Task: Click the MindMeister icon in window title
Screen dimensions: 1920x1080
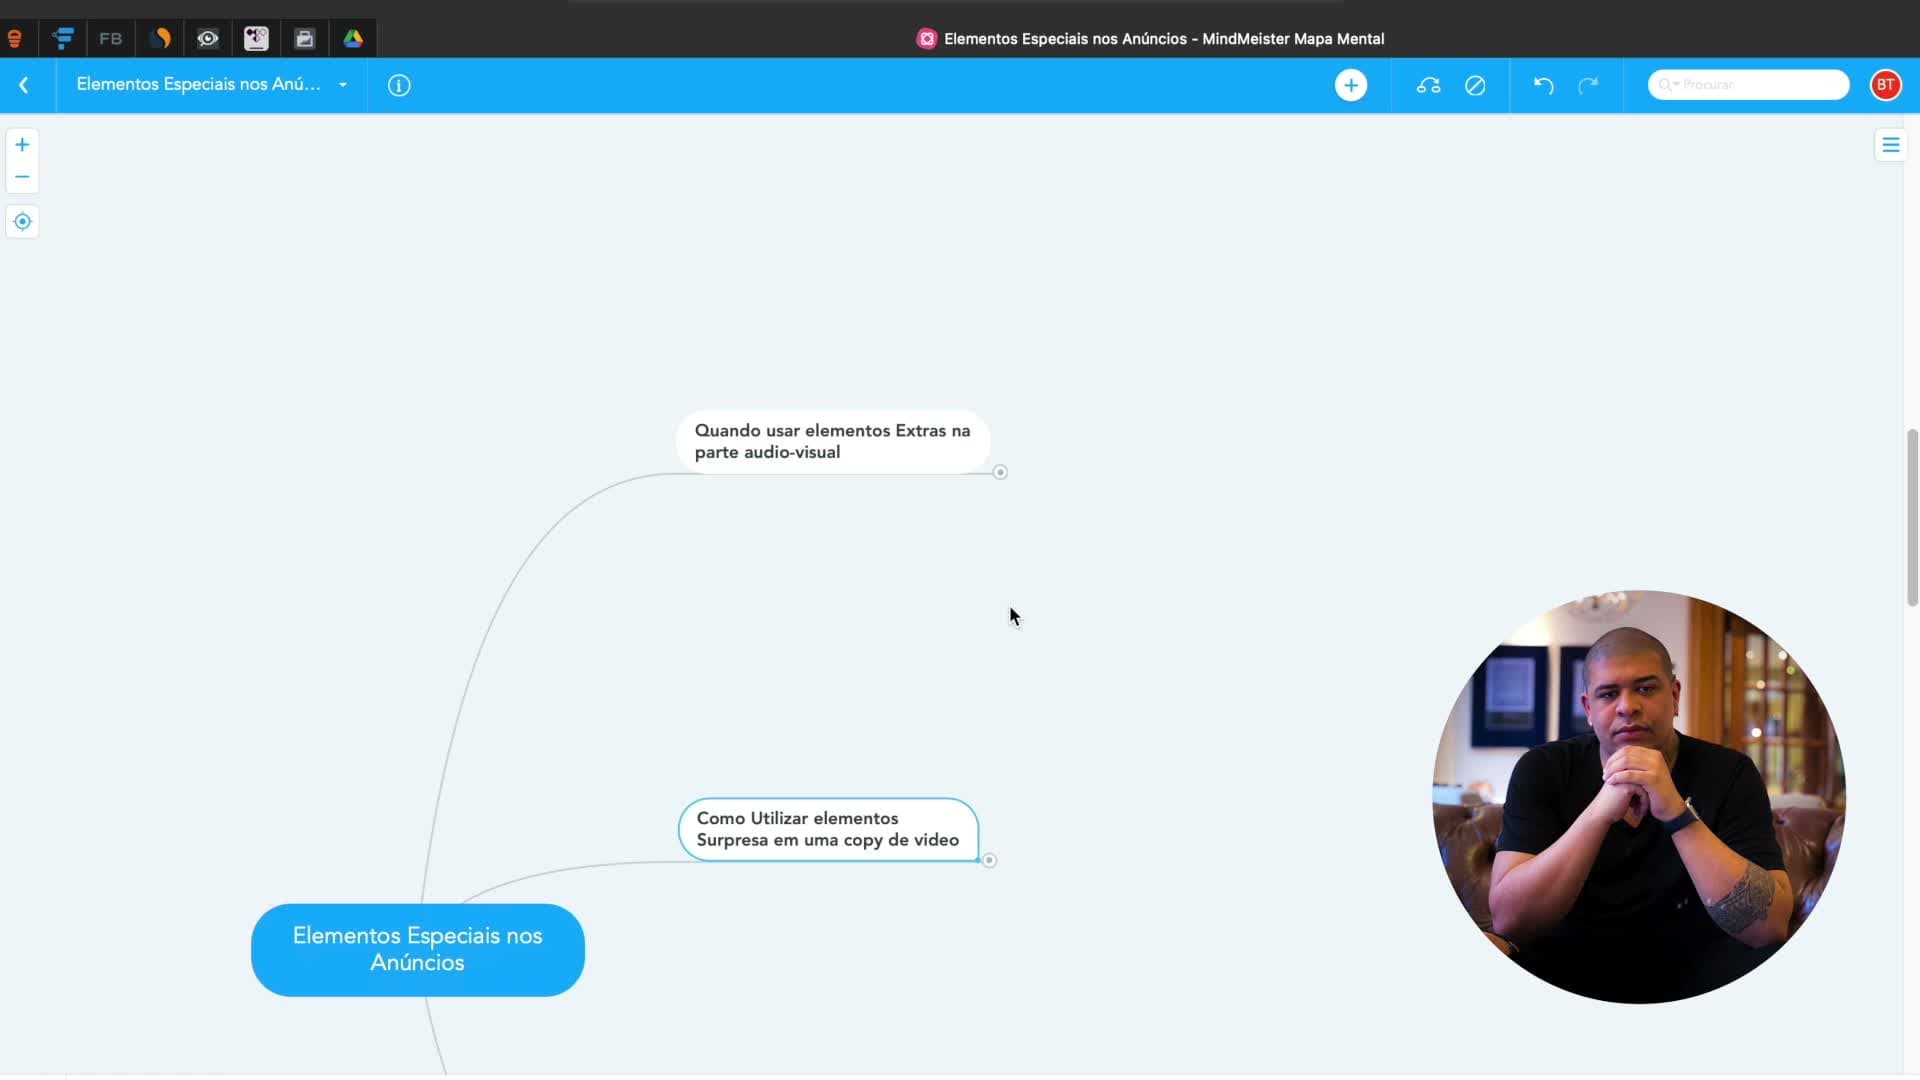Action: tap(927, 39)
